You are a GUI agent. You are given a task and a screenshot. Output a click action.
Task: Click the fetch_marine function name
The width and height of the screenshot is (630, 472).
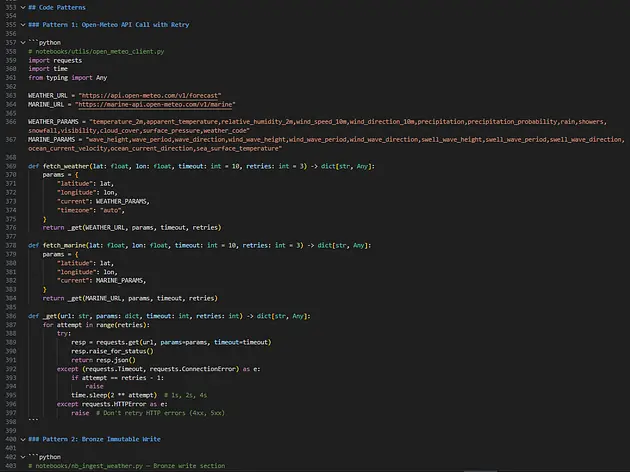(x=64, y=245)
